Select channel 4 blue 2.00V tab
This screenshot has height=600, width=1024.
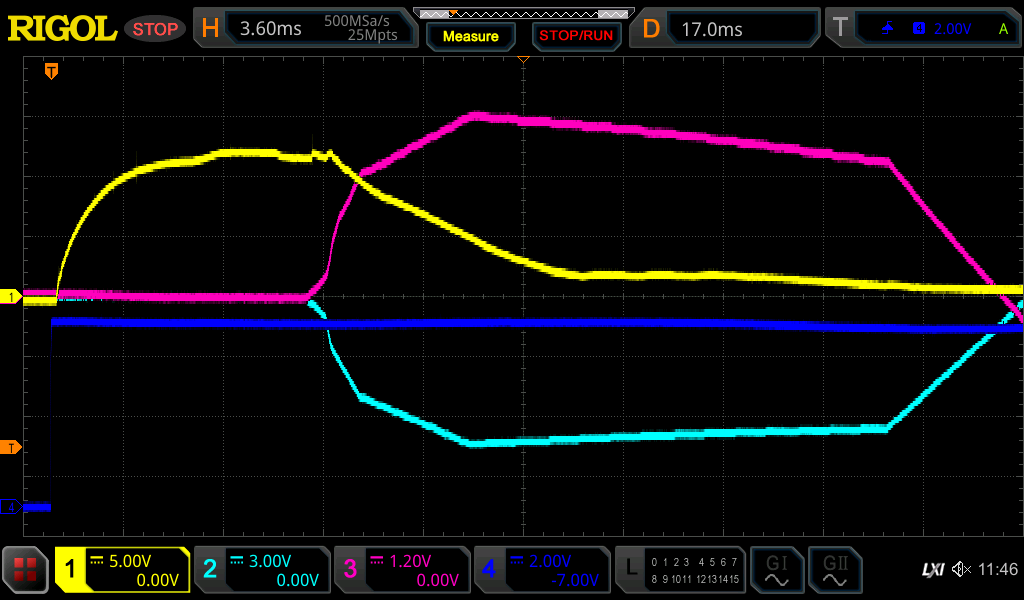click(x=541, y=570)
